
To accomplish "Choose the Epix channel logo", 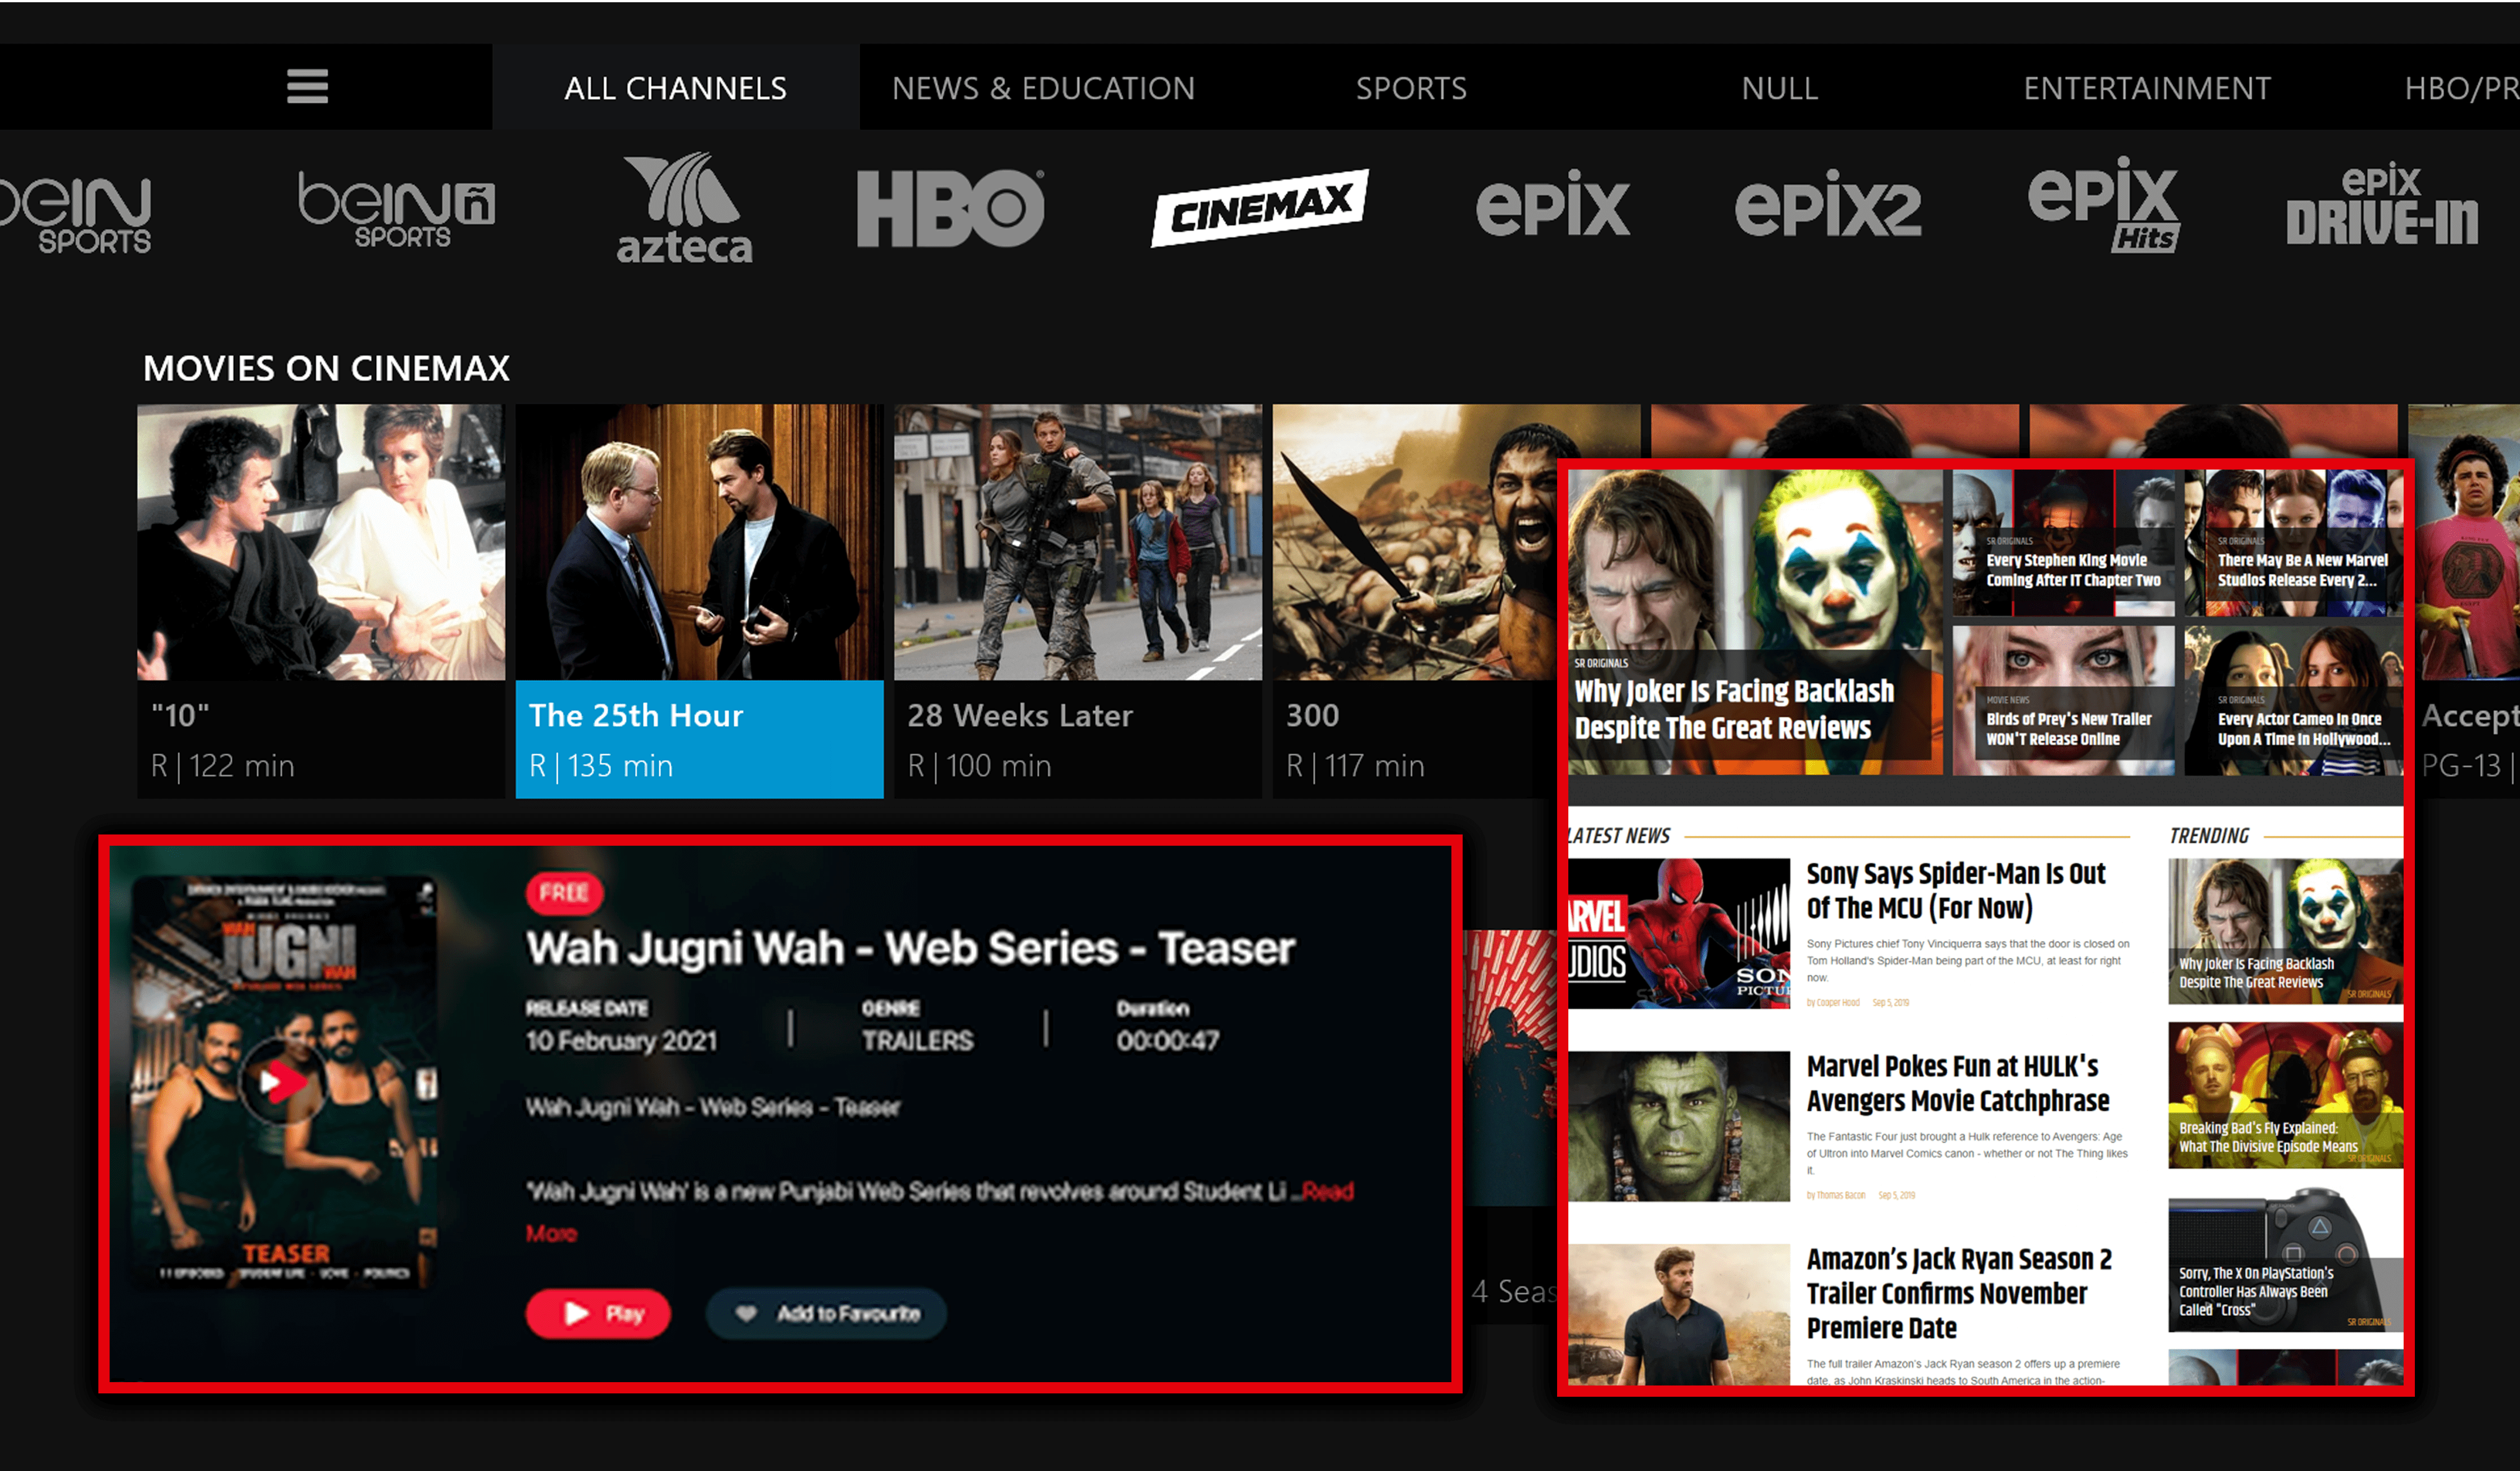I will coord(1553,204).
